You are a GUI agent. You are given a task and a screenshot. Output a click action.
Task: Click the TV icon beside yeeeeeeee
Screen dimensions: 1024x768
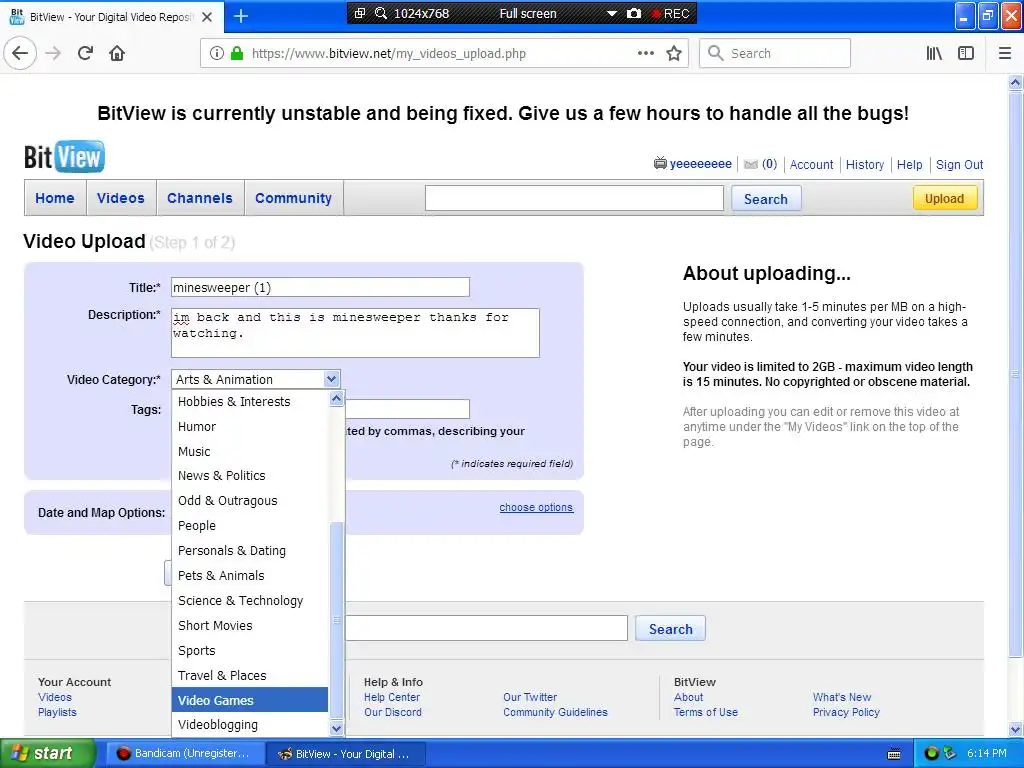coord(660,163)
